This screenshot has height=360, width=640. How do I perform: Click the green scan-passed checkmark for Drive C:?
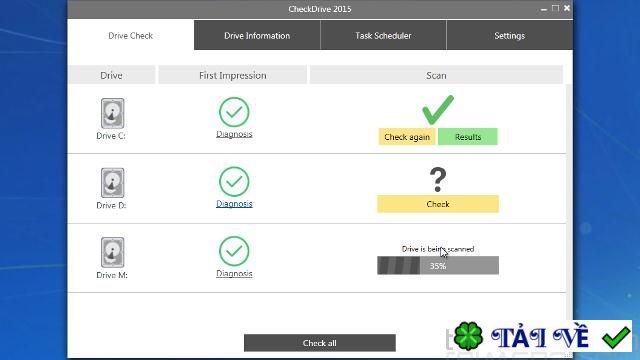(438, 109)
